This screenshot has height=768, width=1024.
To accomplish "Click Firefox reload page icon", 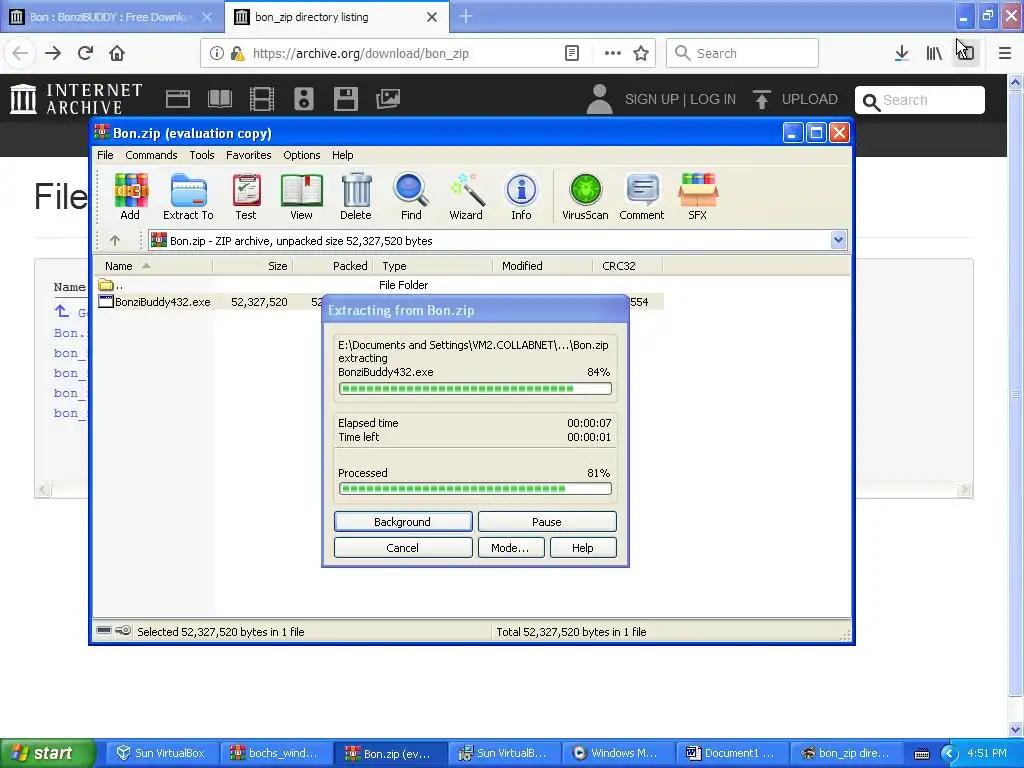I will pyautogui.click(x=85, y=53).
